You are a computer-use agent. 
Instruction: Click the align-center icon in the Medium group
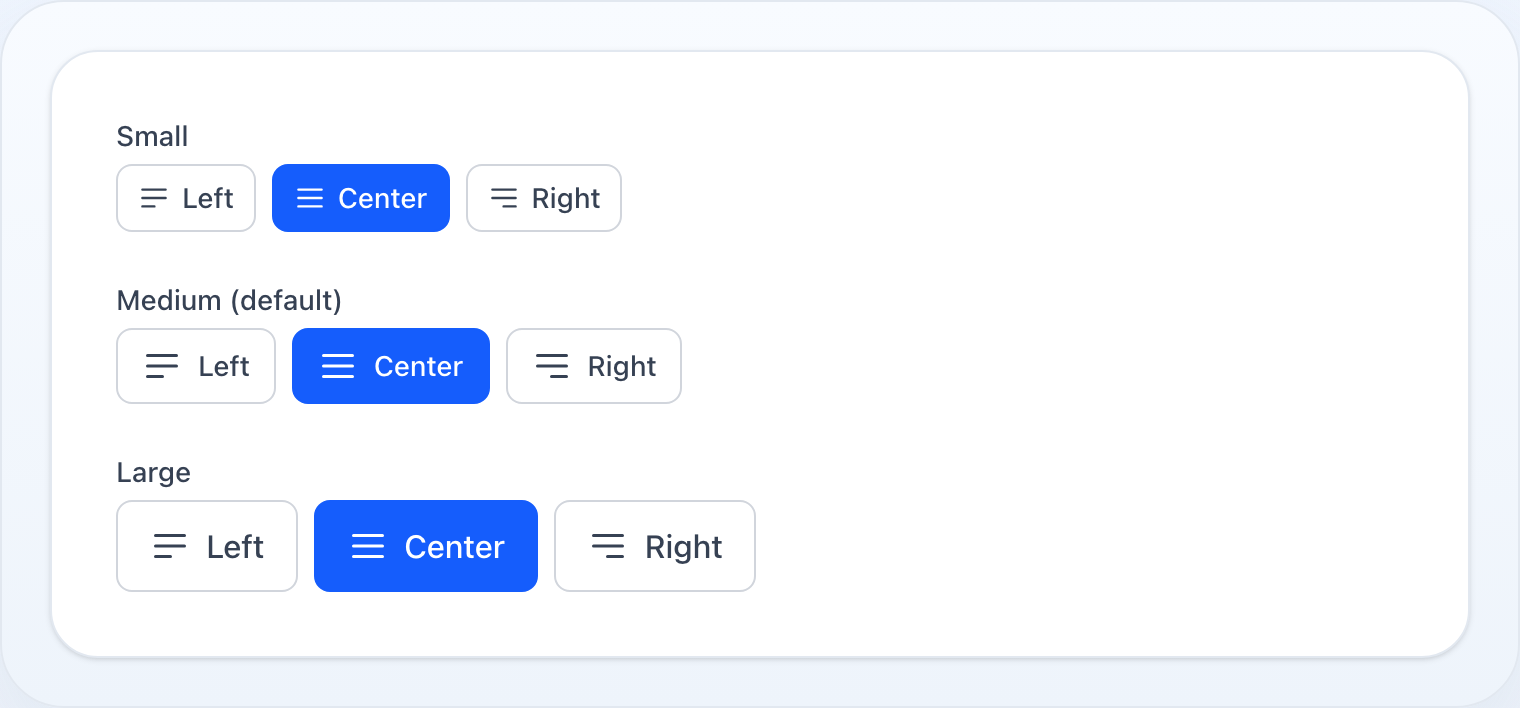pyautogui.click(x=338, y=366)
